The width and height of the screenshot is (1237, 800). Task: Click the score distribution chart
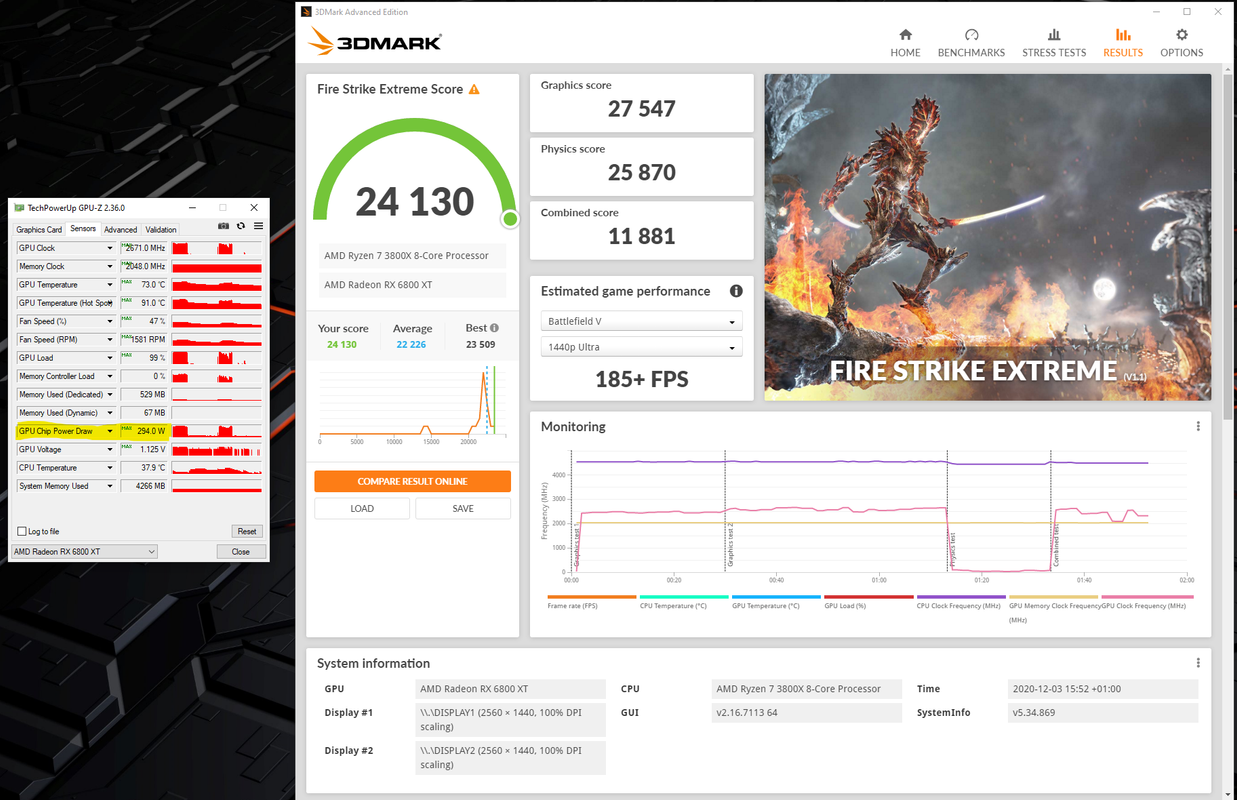(x=412, y=405)
